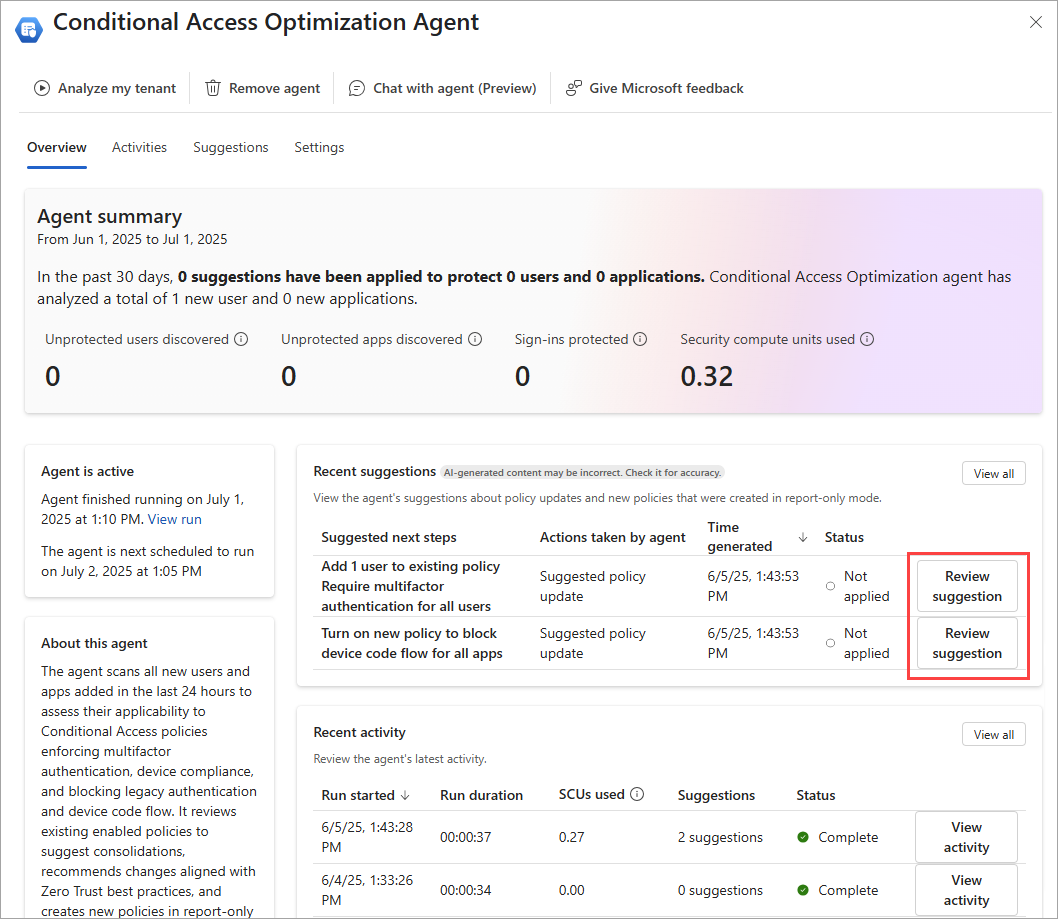1058x919 pixels.
Task: Open Give Microsoft feedback
Action: [655, 88]
